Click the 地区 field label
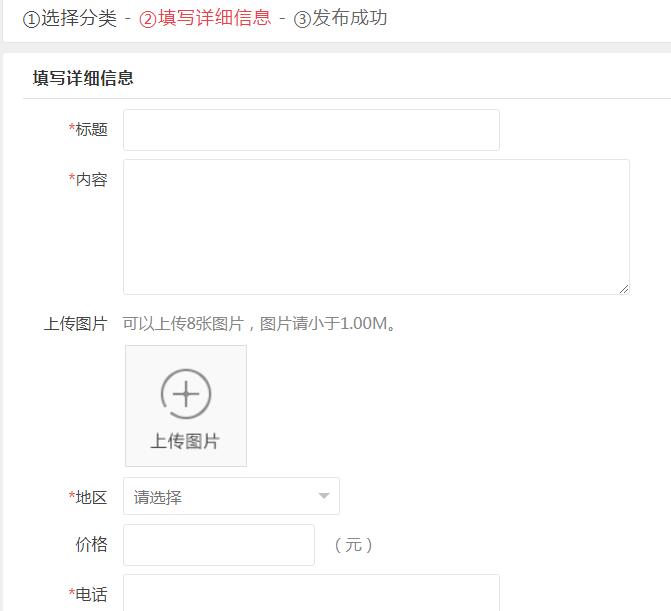Viewport: 671px width, 611px height. click(x=90, y=497)
